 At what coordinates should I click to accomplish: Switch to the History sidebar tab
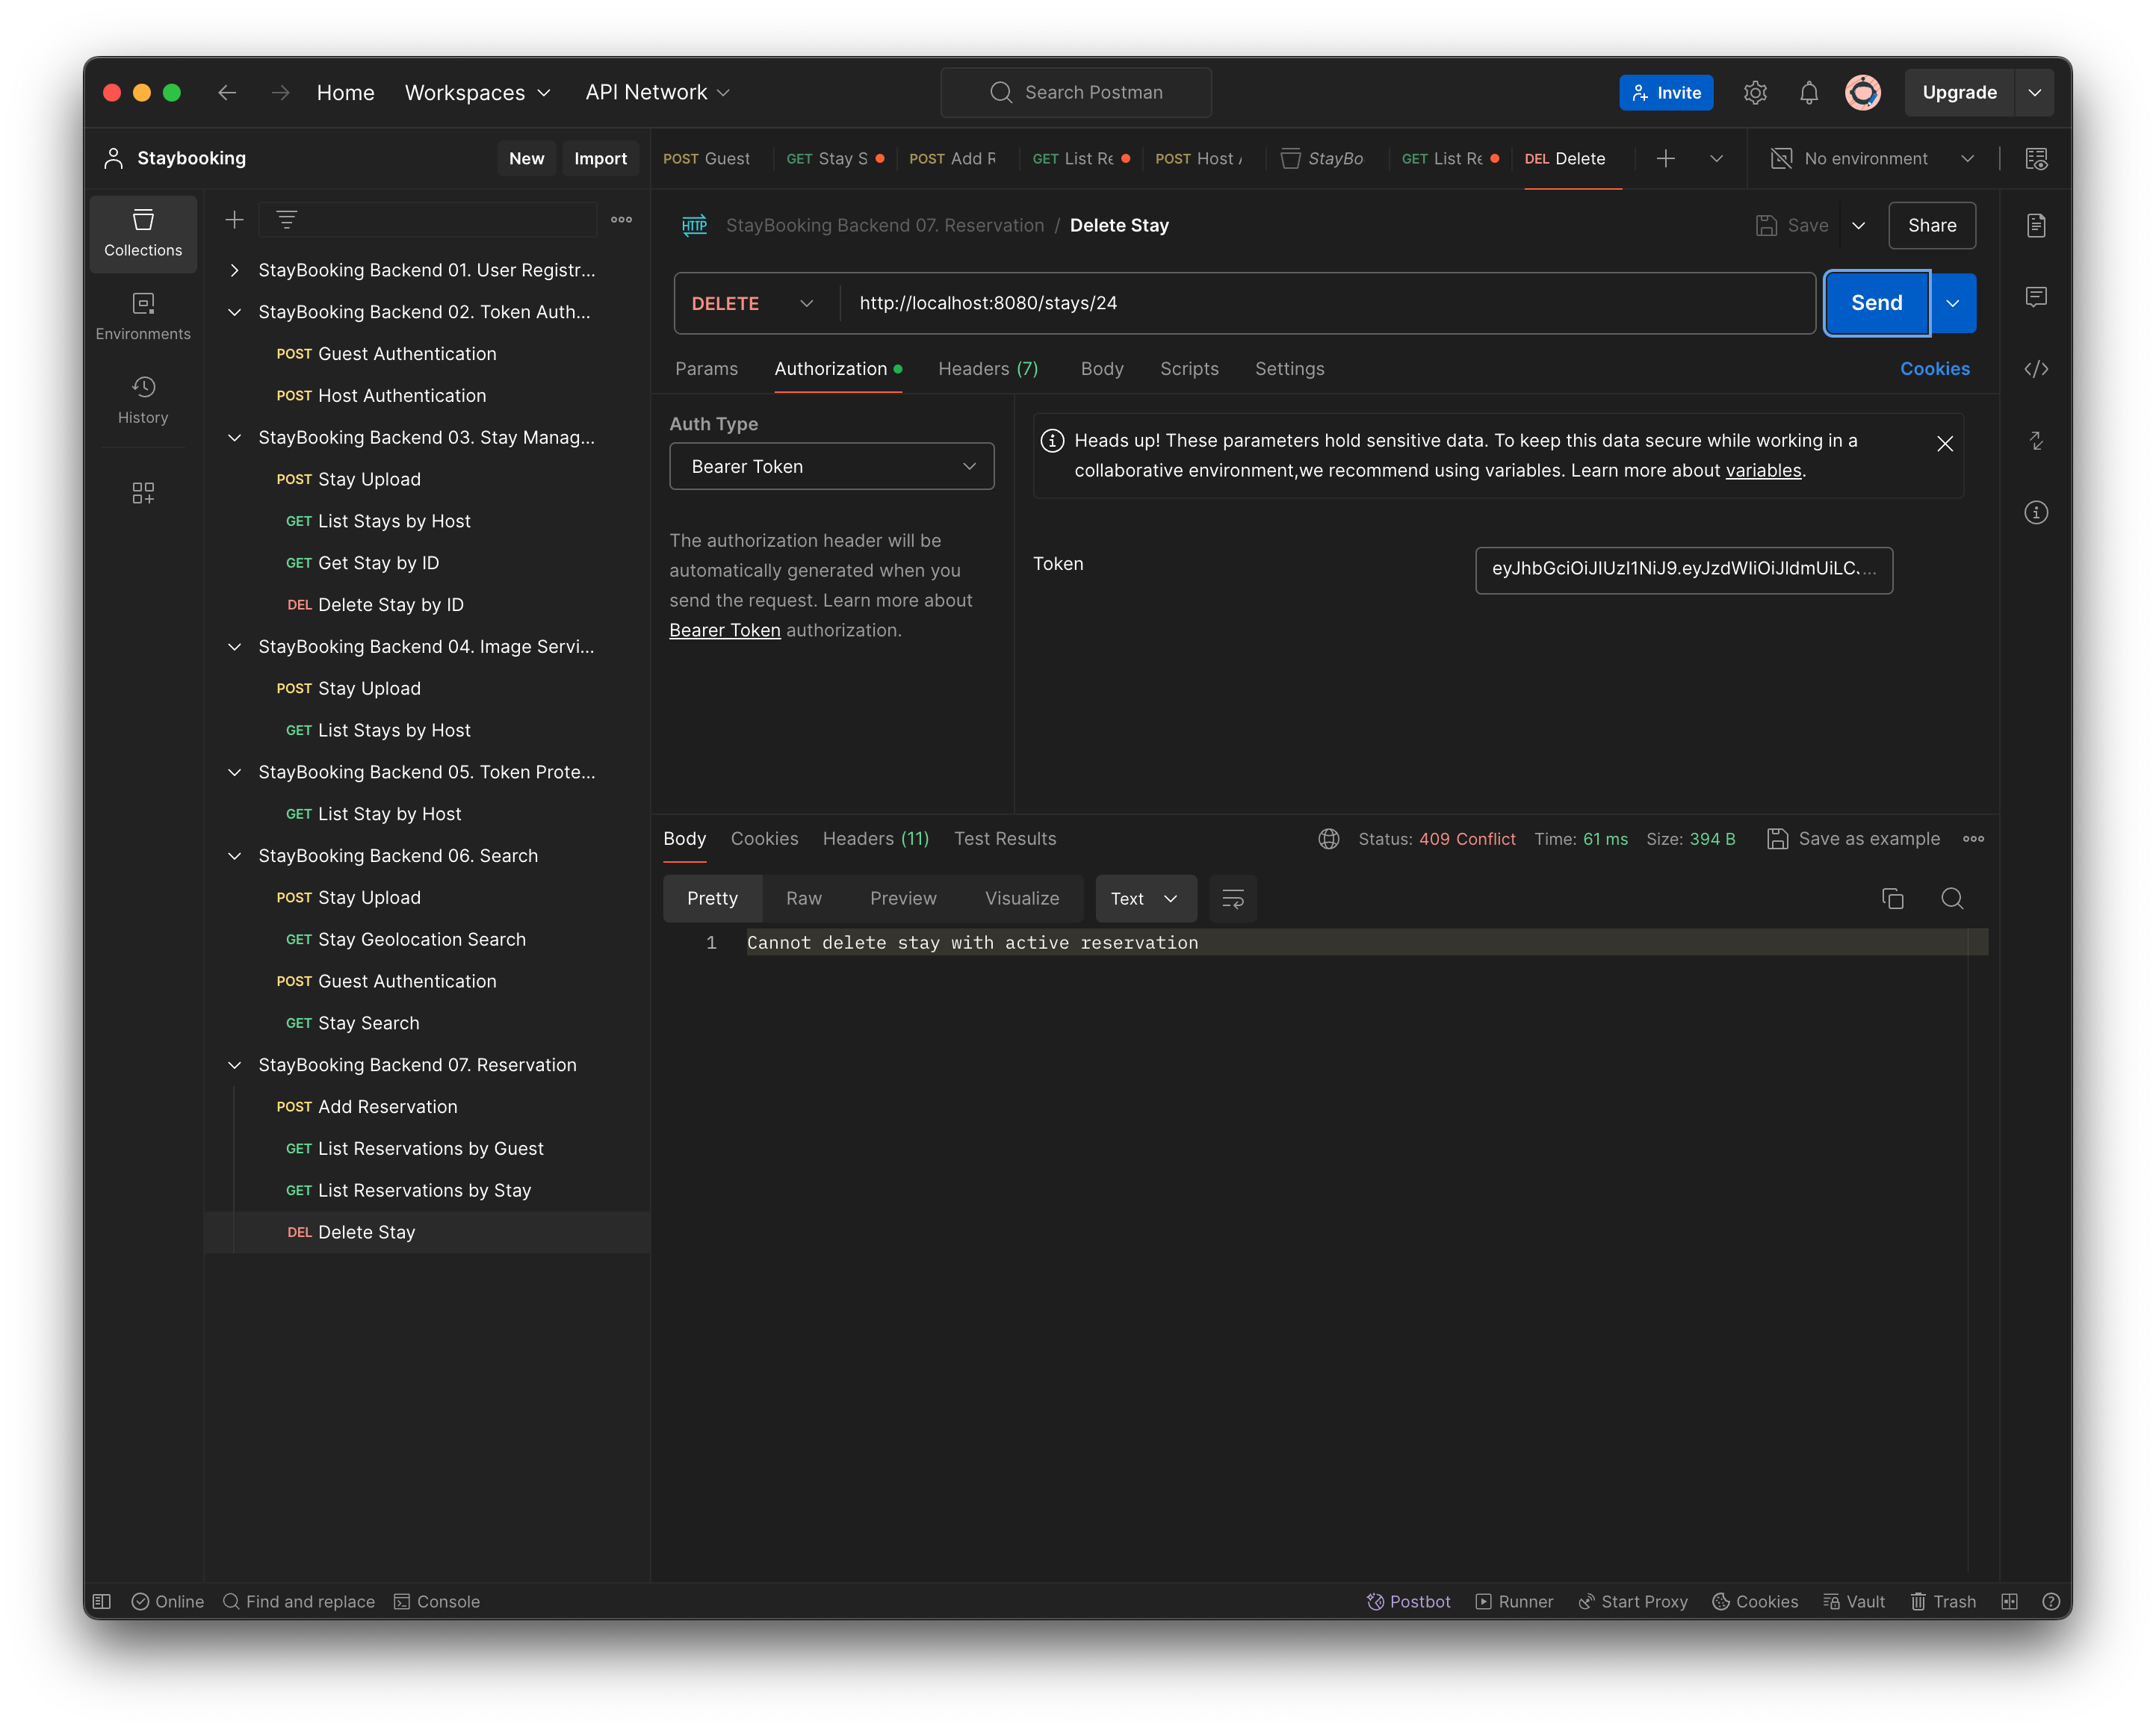(143, 399)
